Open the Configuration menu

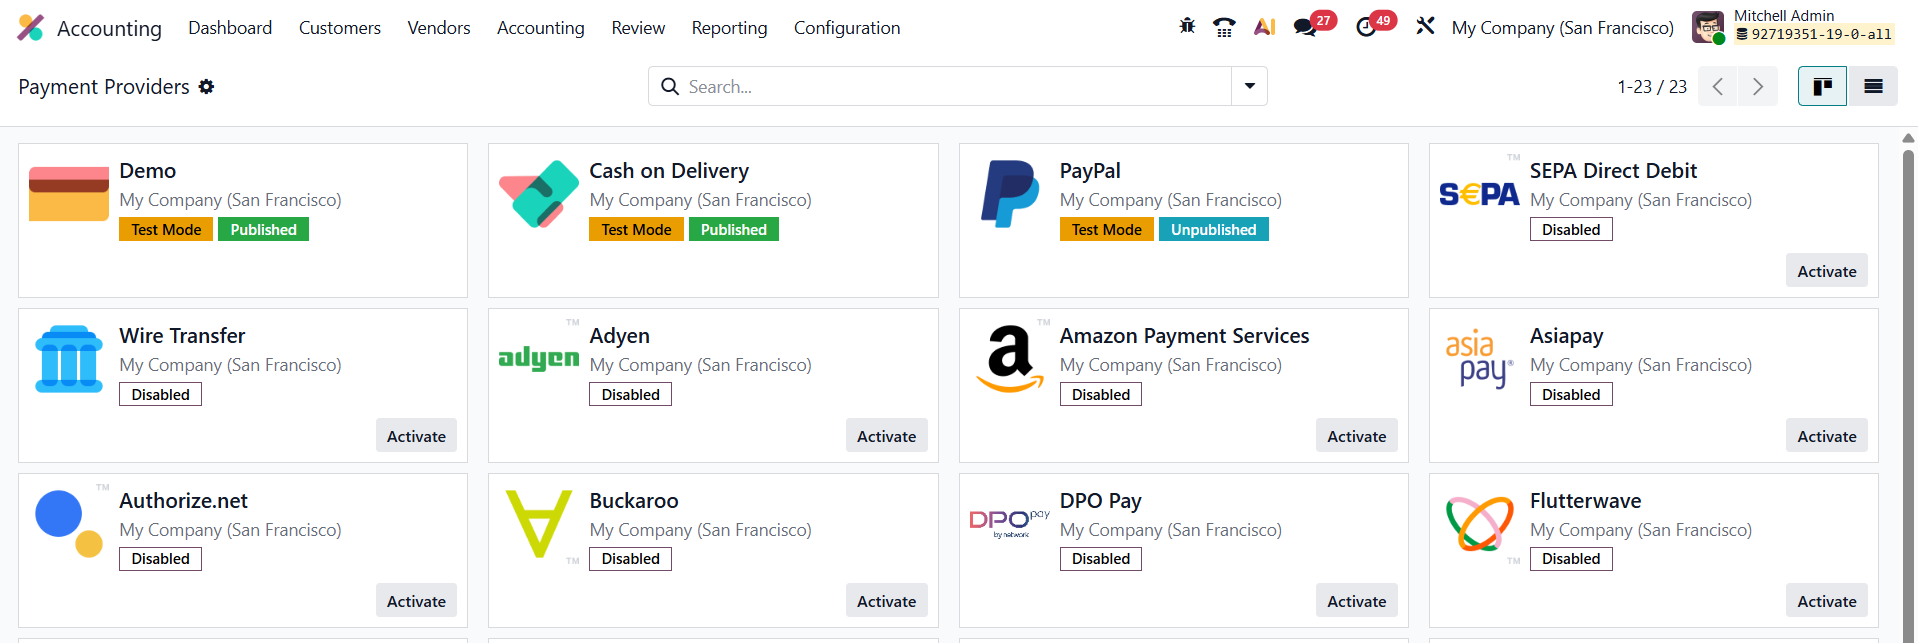click(846, 28)
